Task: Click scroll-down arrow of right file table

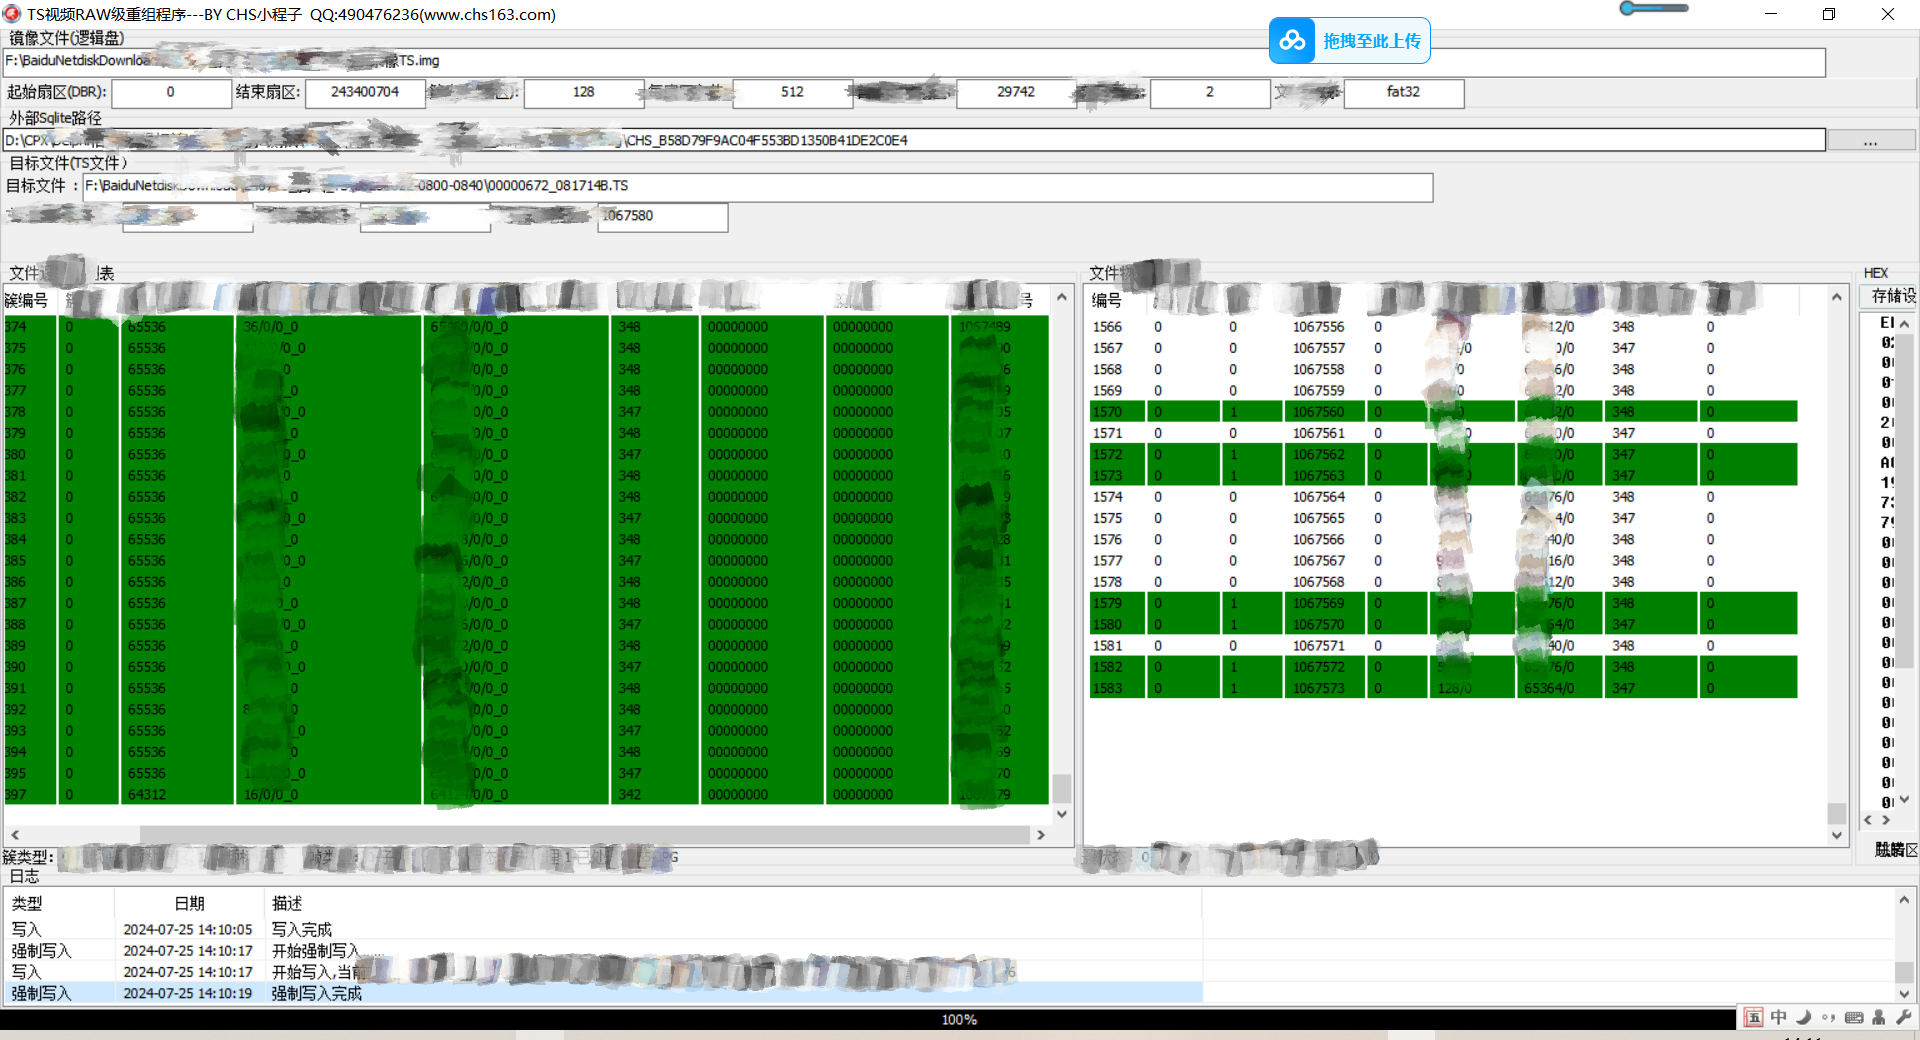Action: 1837,835
